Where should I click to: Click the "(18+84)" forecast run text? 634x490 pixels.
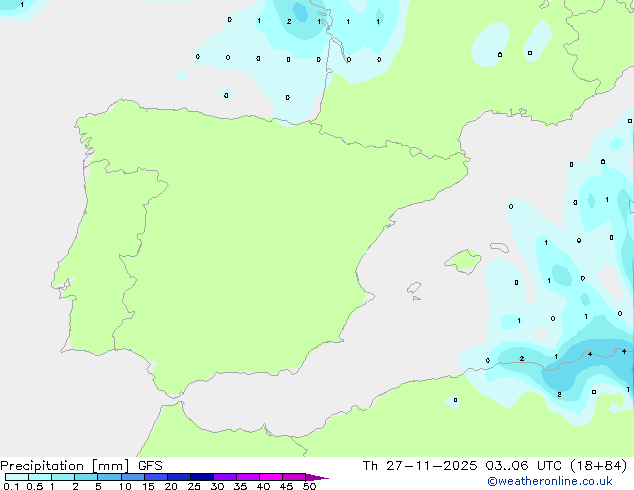600,466
